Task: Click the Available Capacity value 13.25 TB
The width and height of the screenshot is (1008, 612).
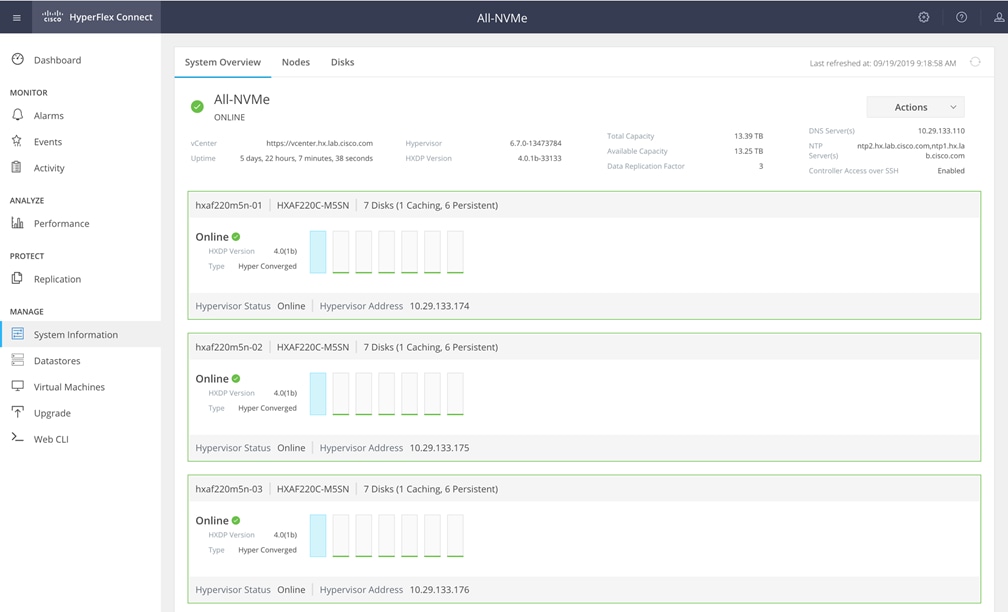Action: pos(748,151)
